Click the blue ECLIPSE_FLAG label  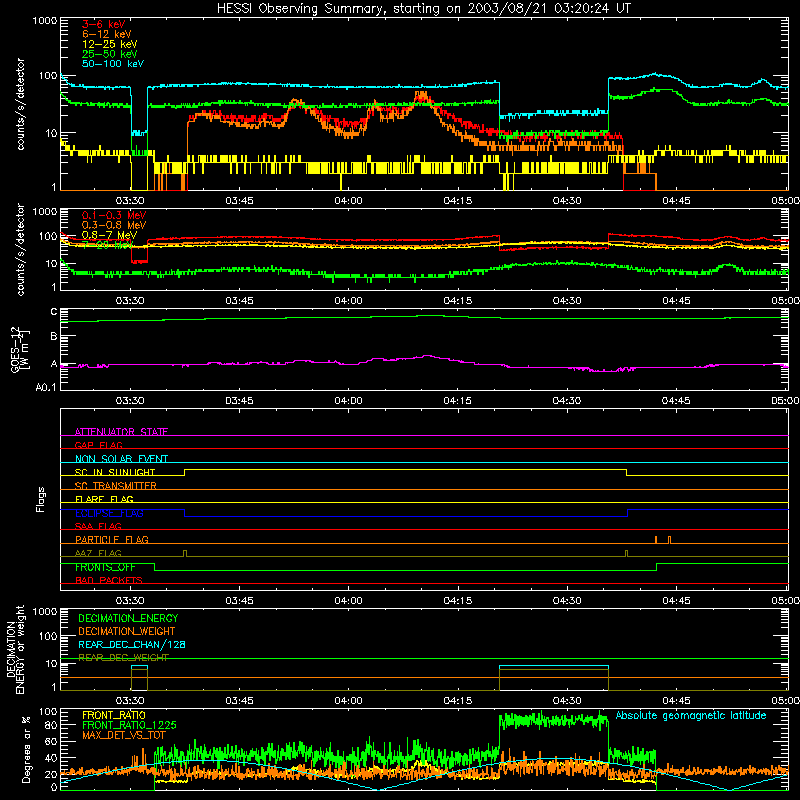coord(109,513)
